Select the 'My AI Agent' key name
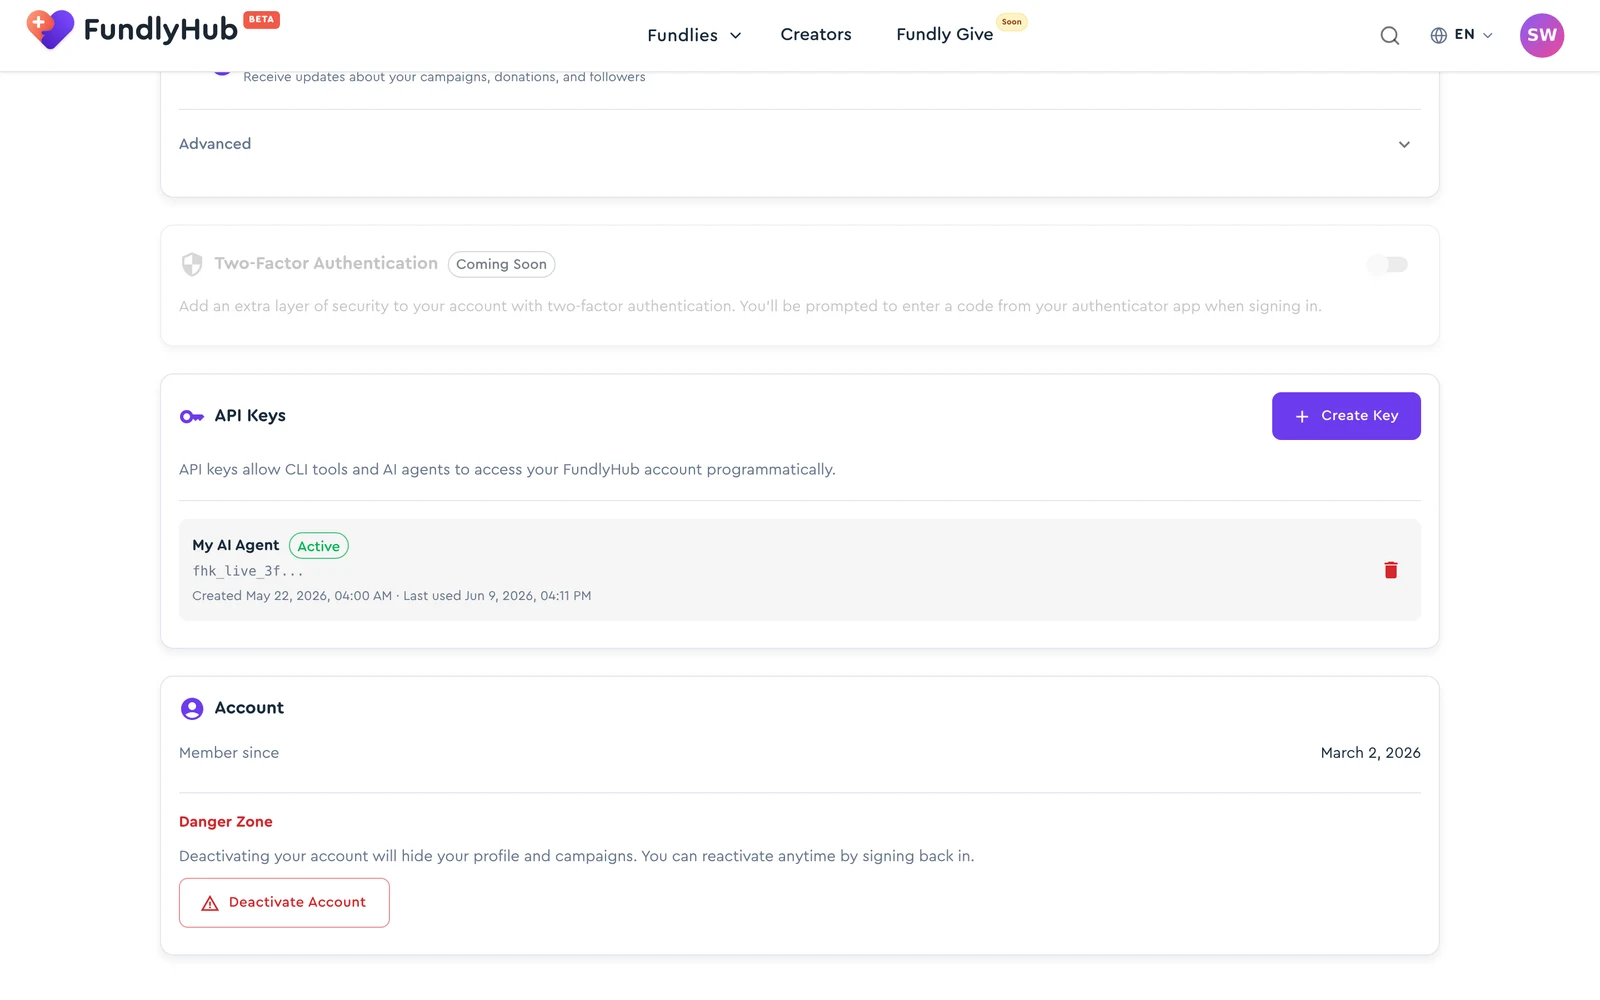 tap(236, 545)
